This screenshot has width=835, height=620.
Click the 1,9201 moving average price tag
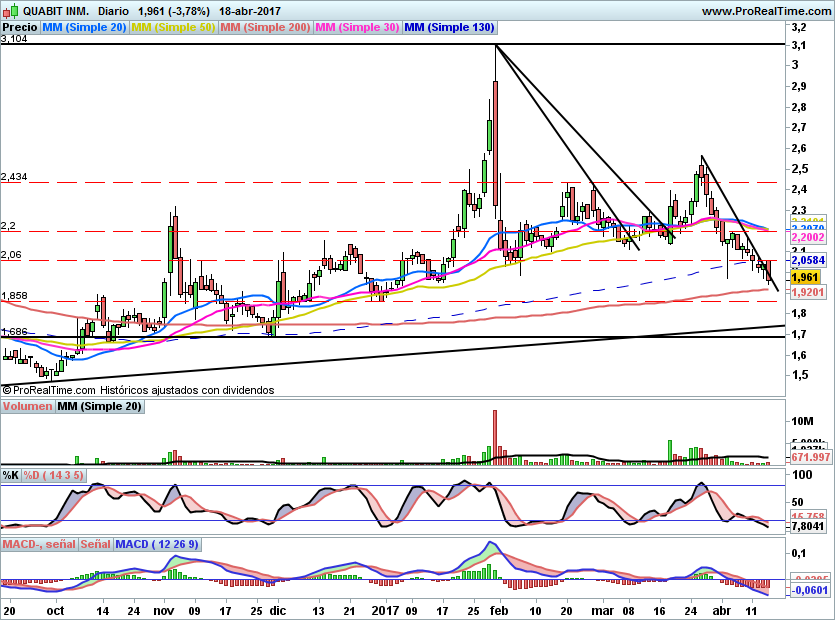(807, 293)
